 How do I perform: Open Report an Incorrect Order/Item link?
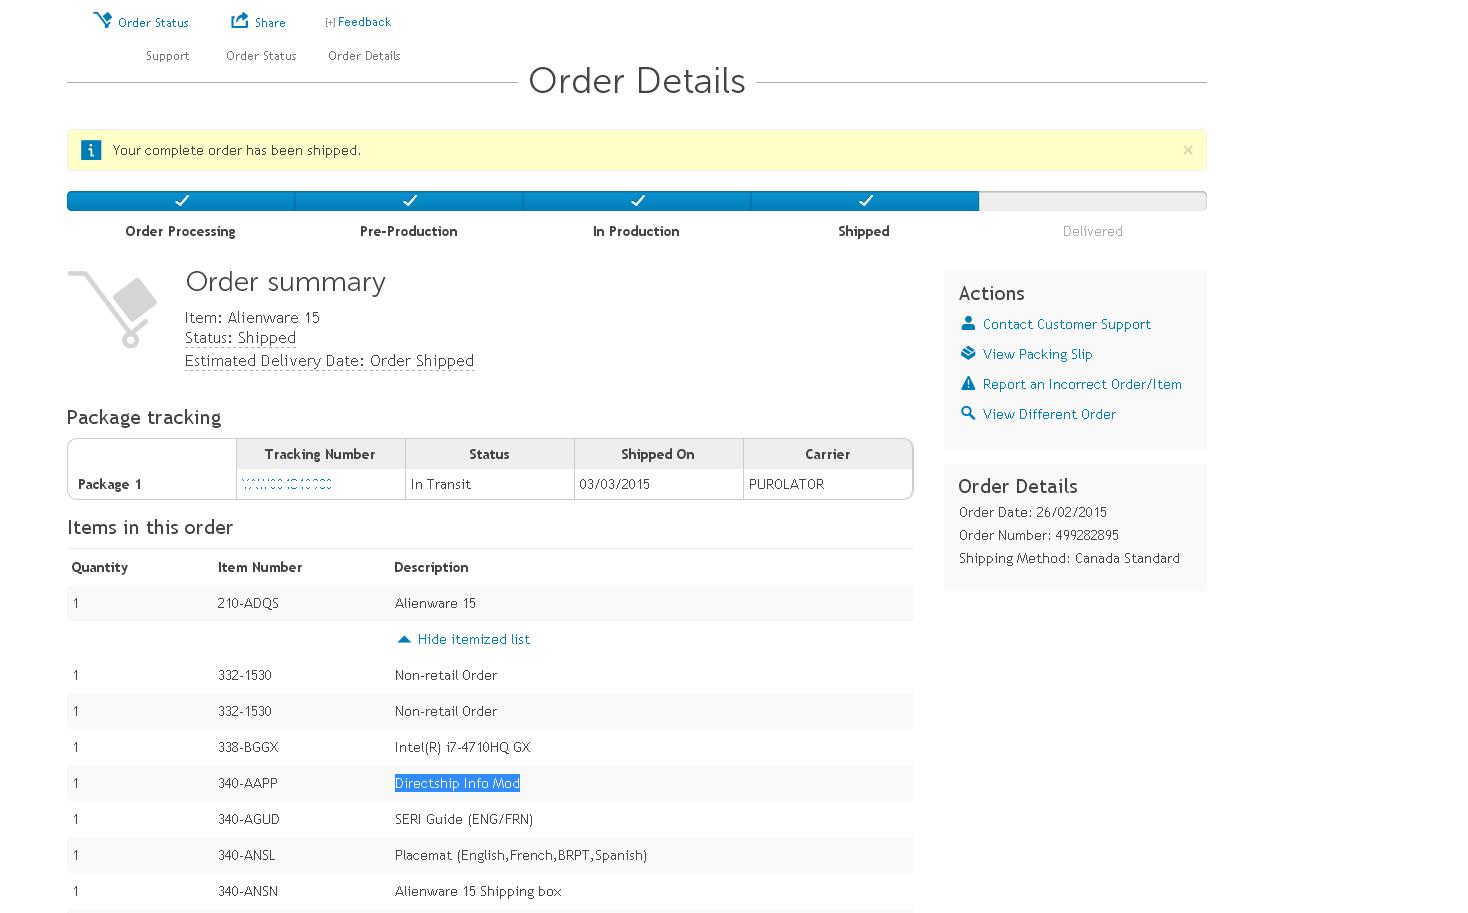[x=1082, y=384]
